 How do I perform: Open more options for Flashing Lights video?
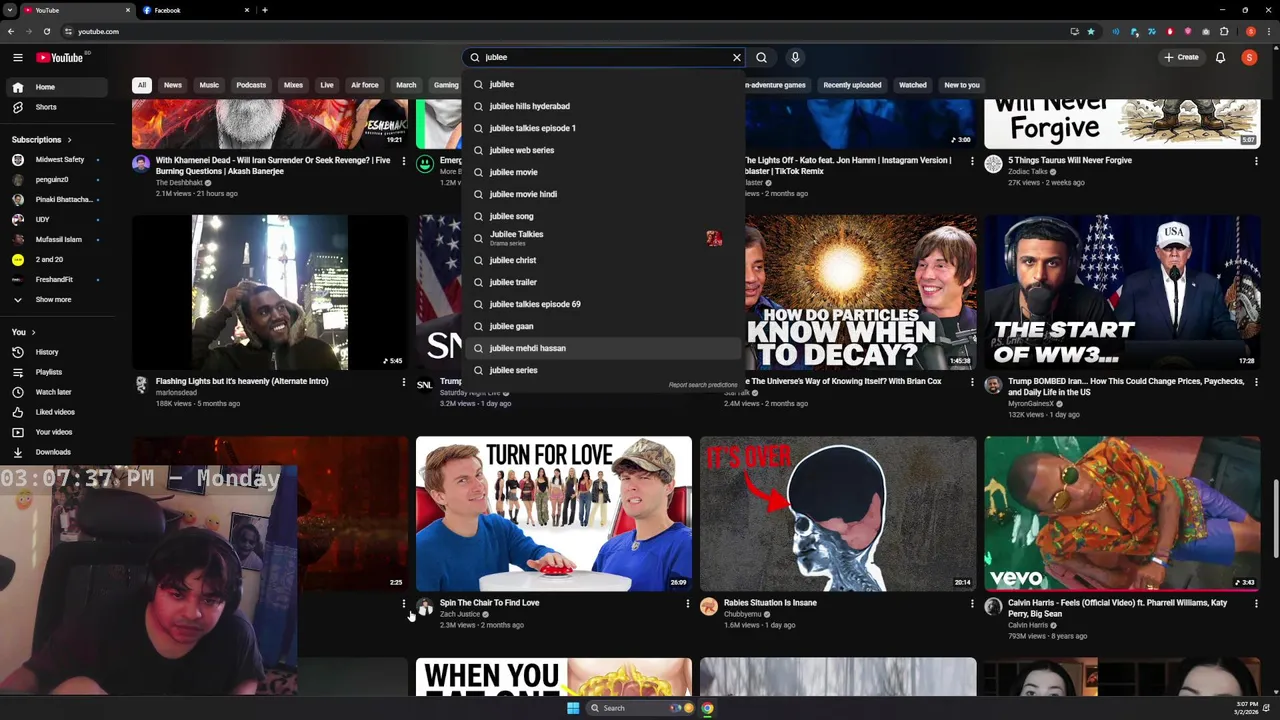click(404, 382)
